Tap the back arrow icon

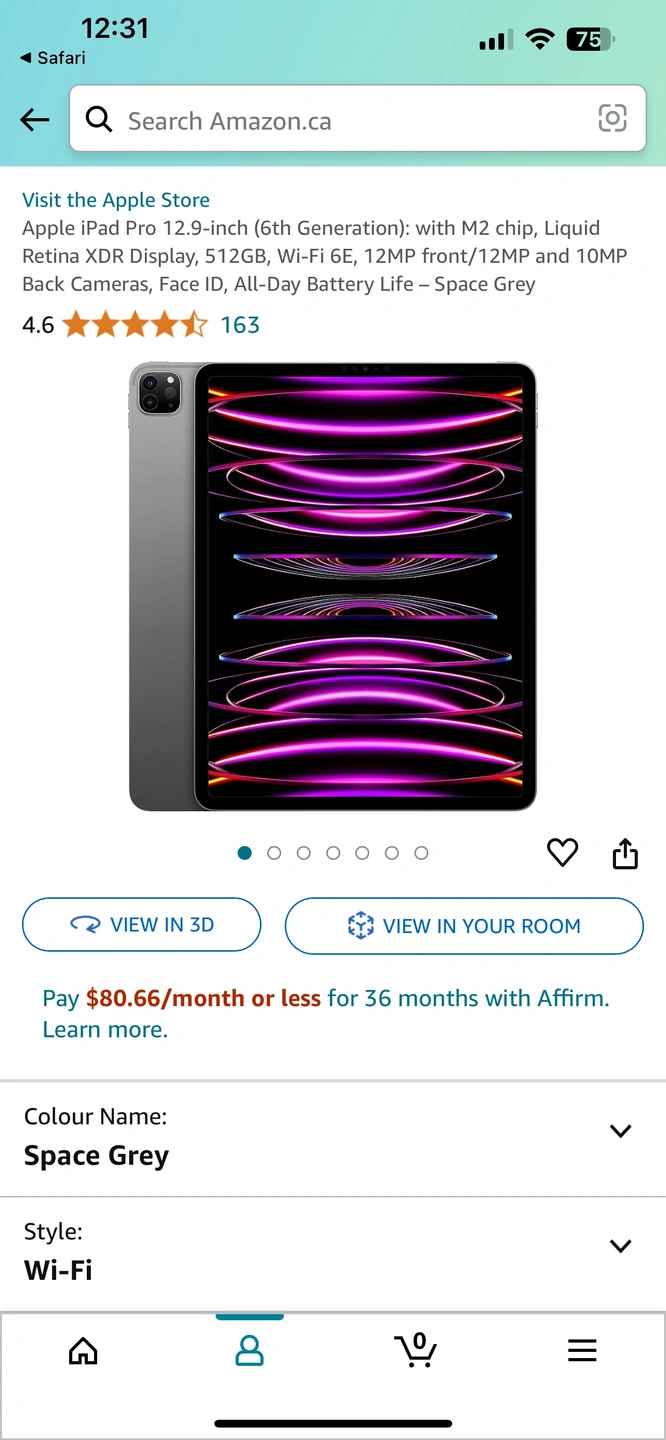tap(35, 121)
